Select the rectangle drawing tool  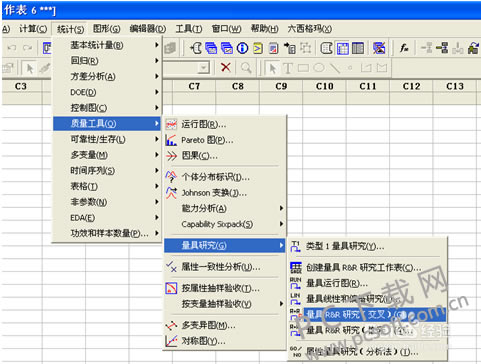(303, 68)
